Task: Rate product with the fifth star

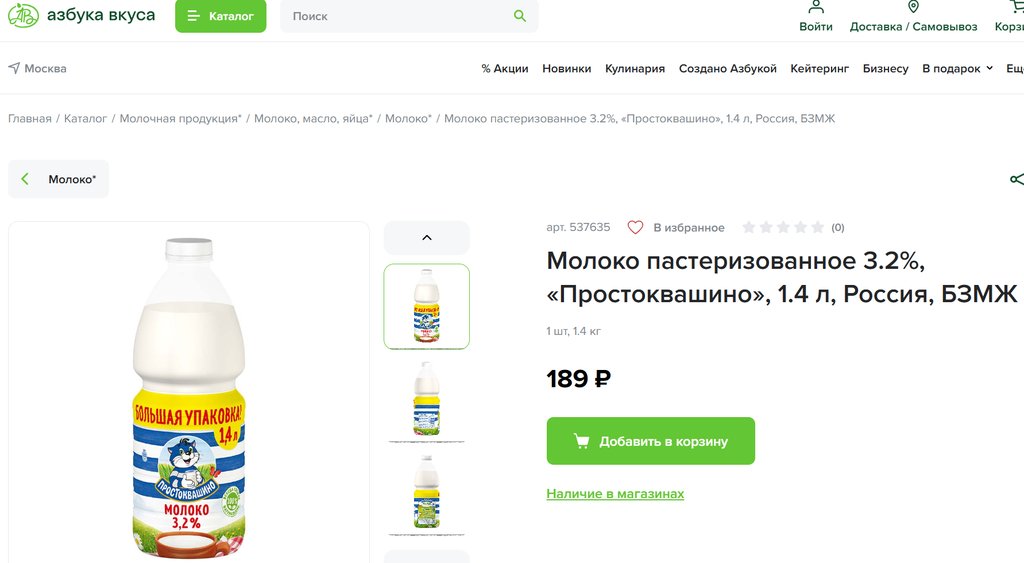Action: [817, 228]
